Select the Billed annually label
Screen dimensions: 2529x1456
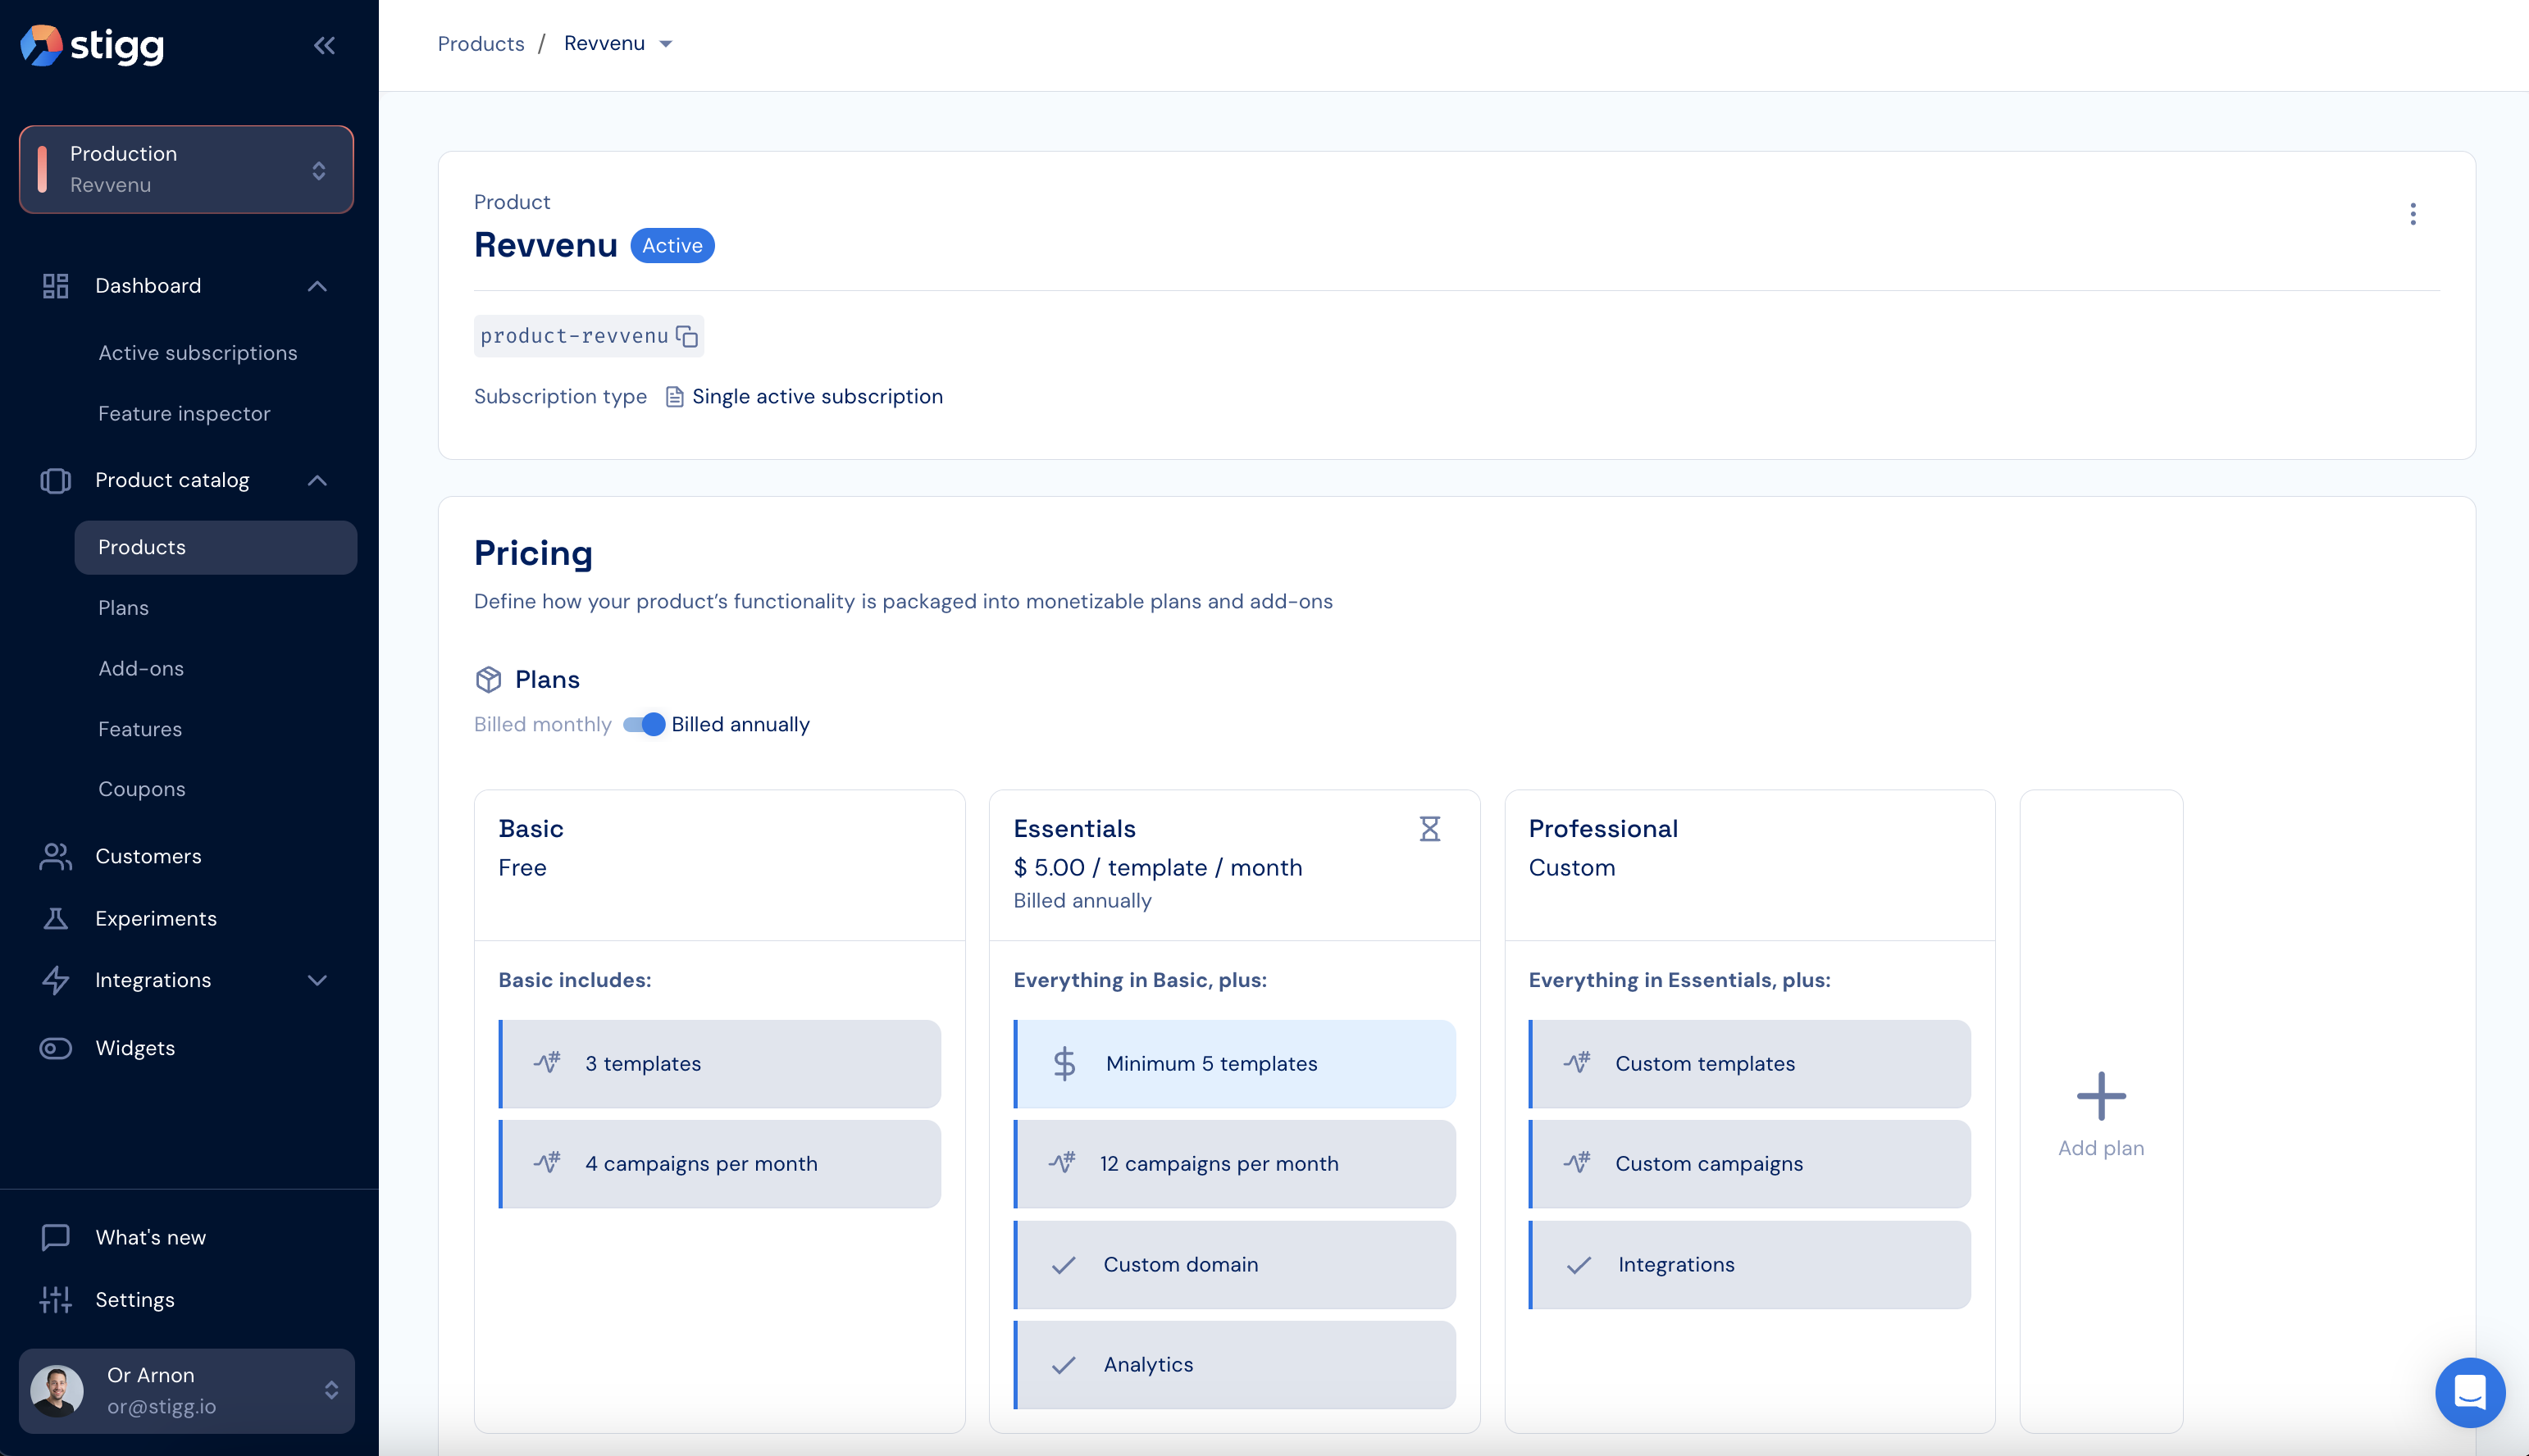740,725
